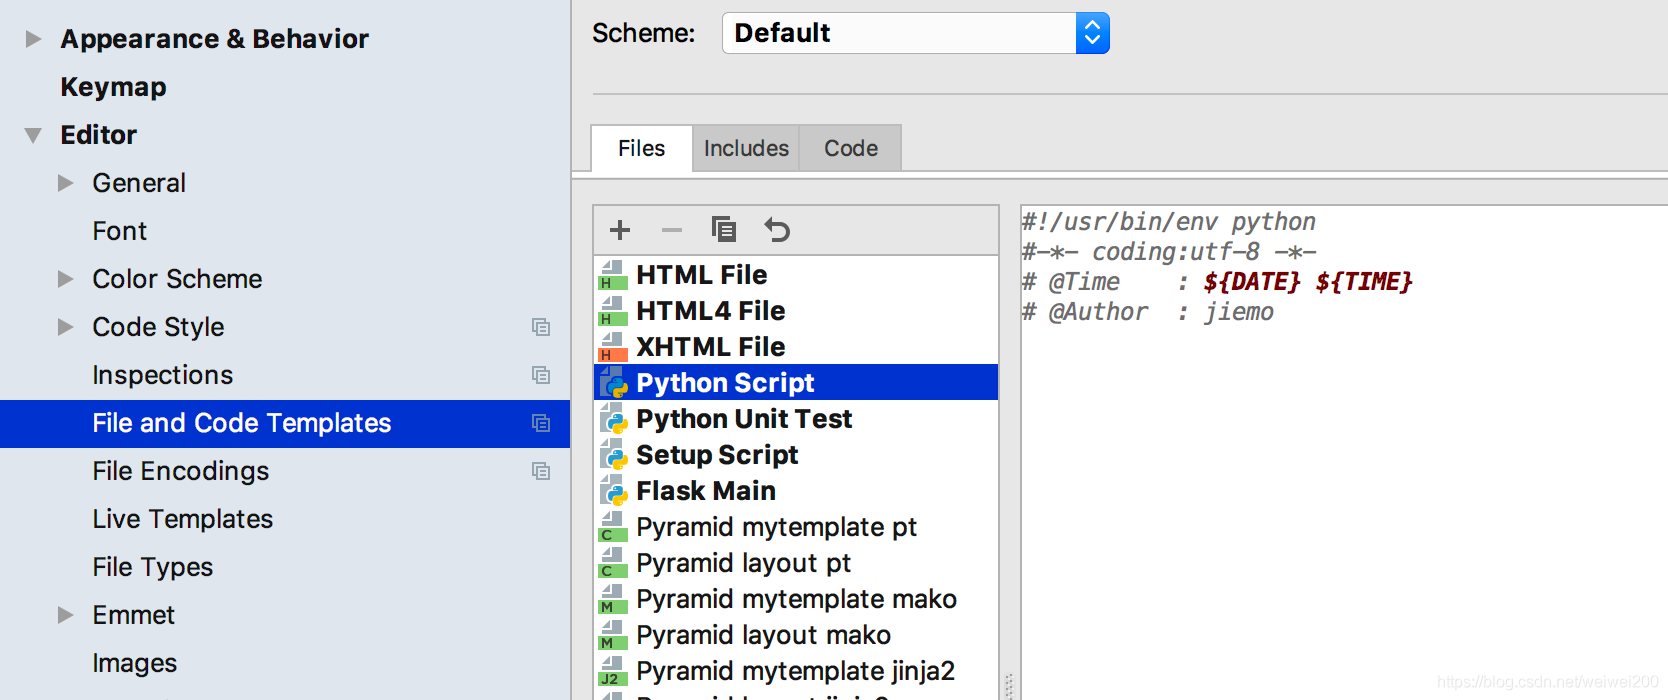Click inside the template text editor

click(1340, 480)
